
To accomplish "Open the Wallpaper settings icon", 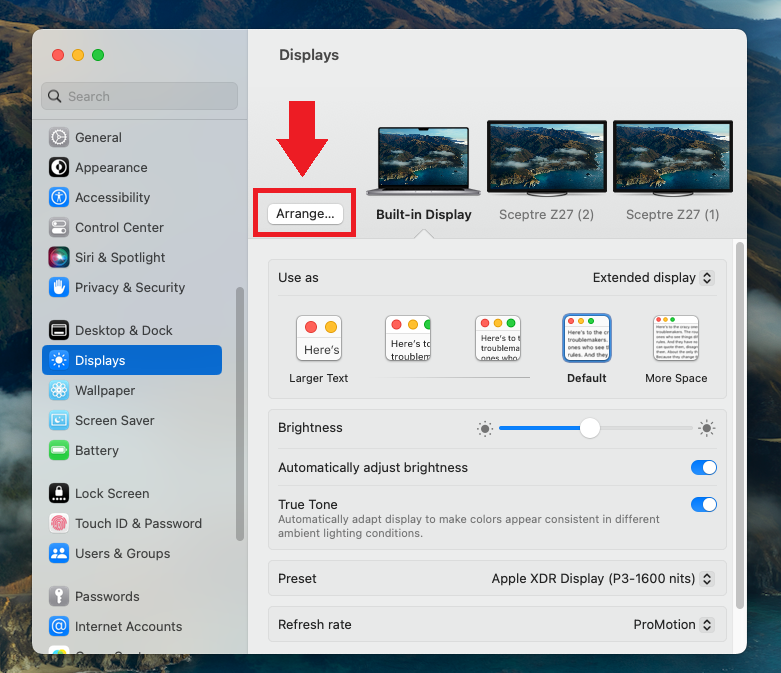I will [x=59, y=391].
